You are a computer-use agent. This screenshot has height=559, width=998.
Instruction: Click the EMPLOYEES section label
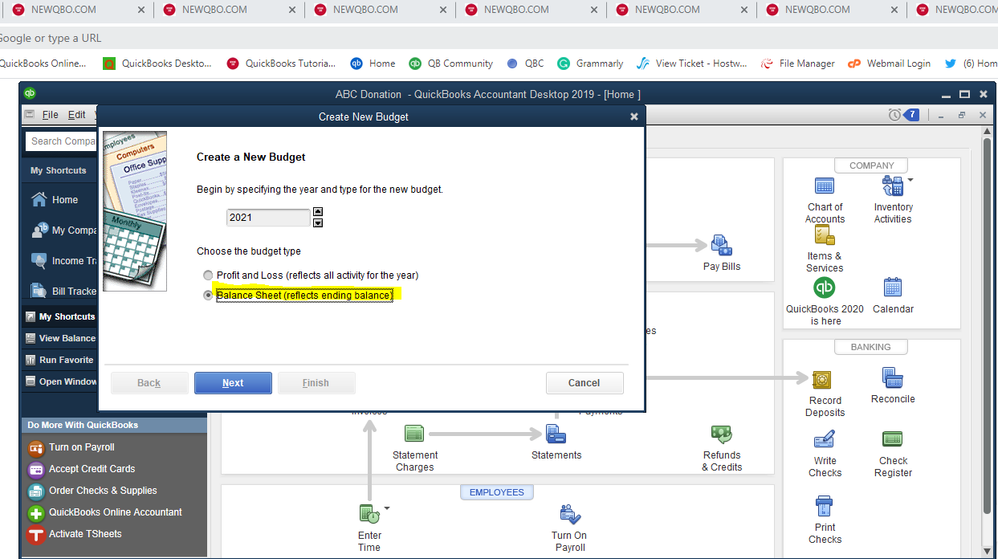pos(496,492)
